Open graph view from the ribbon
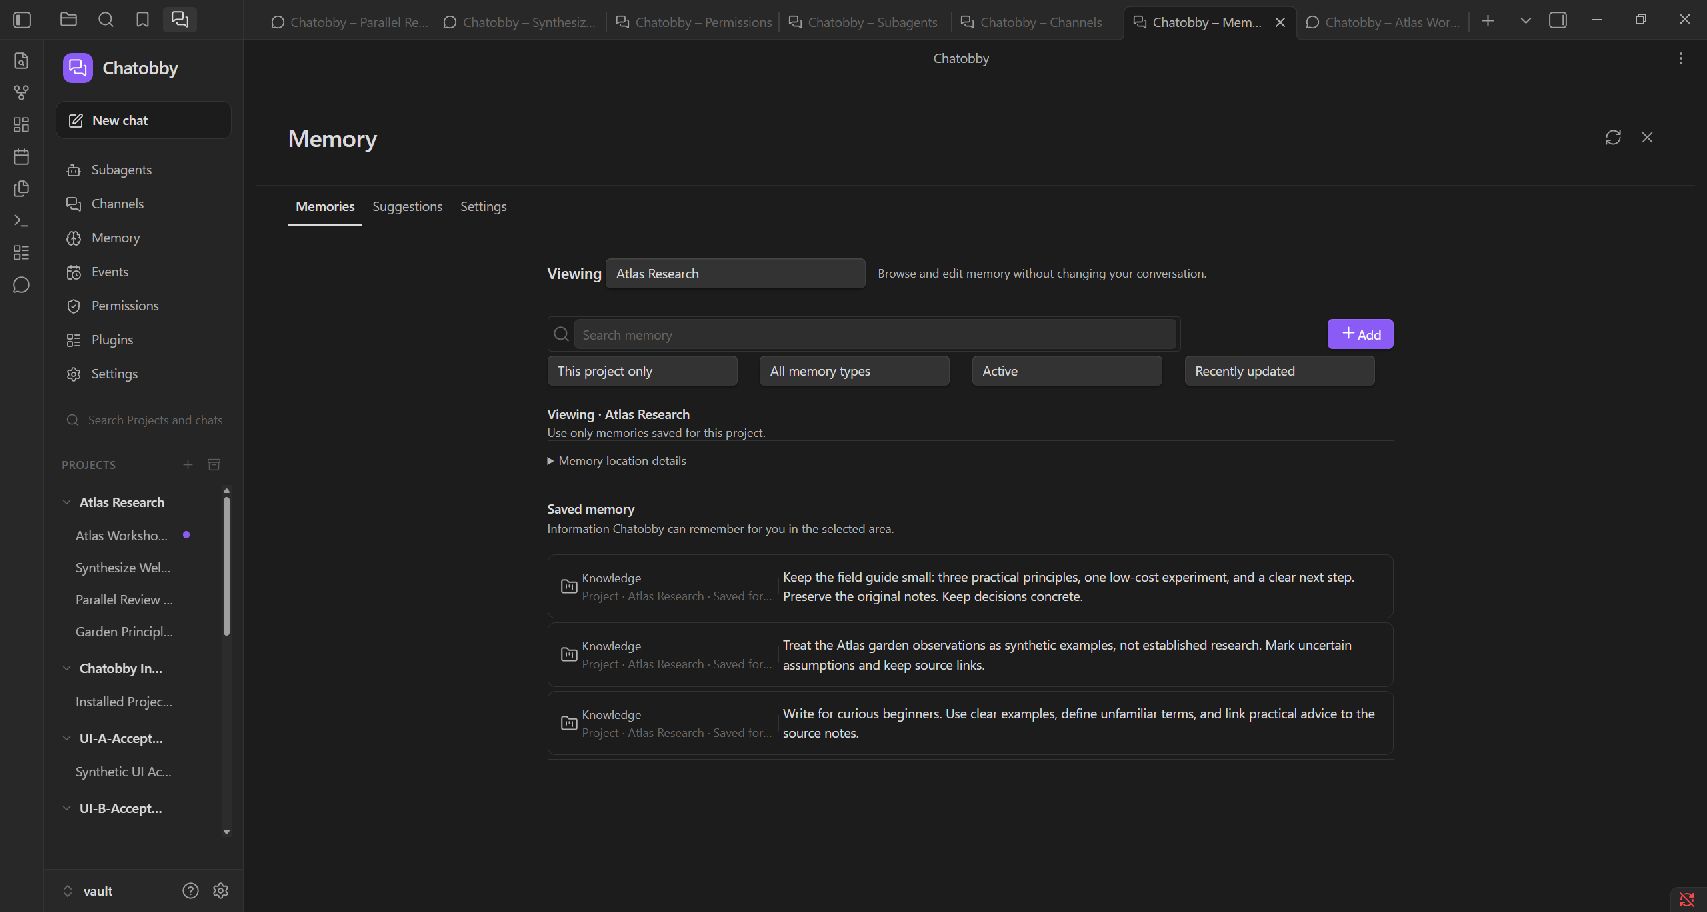The image size is (1707, 912). [x=21, y=93]
